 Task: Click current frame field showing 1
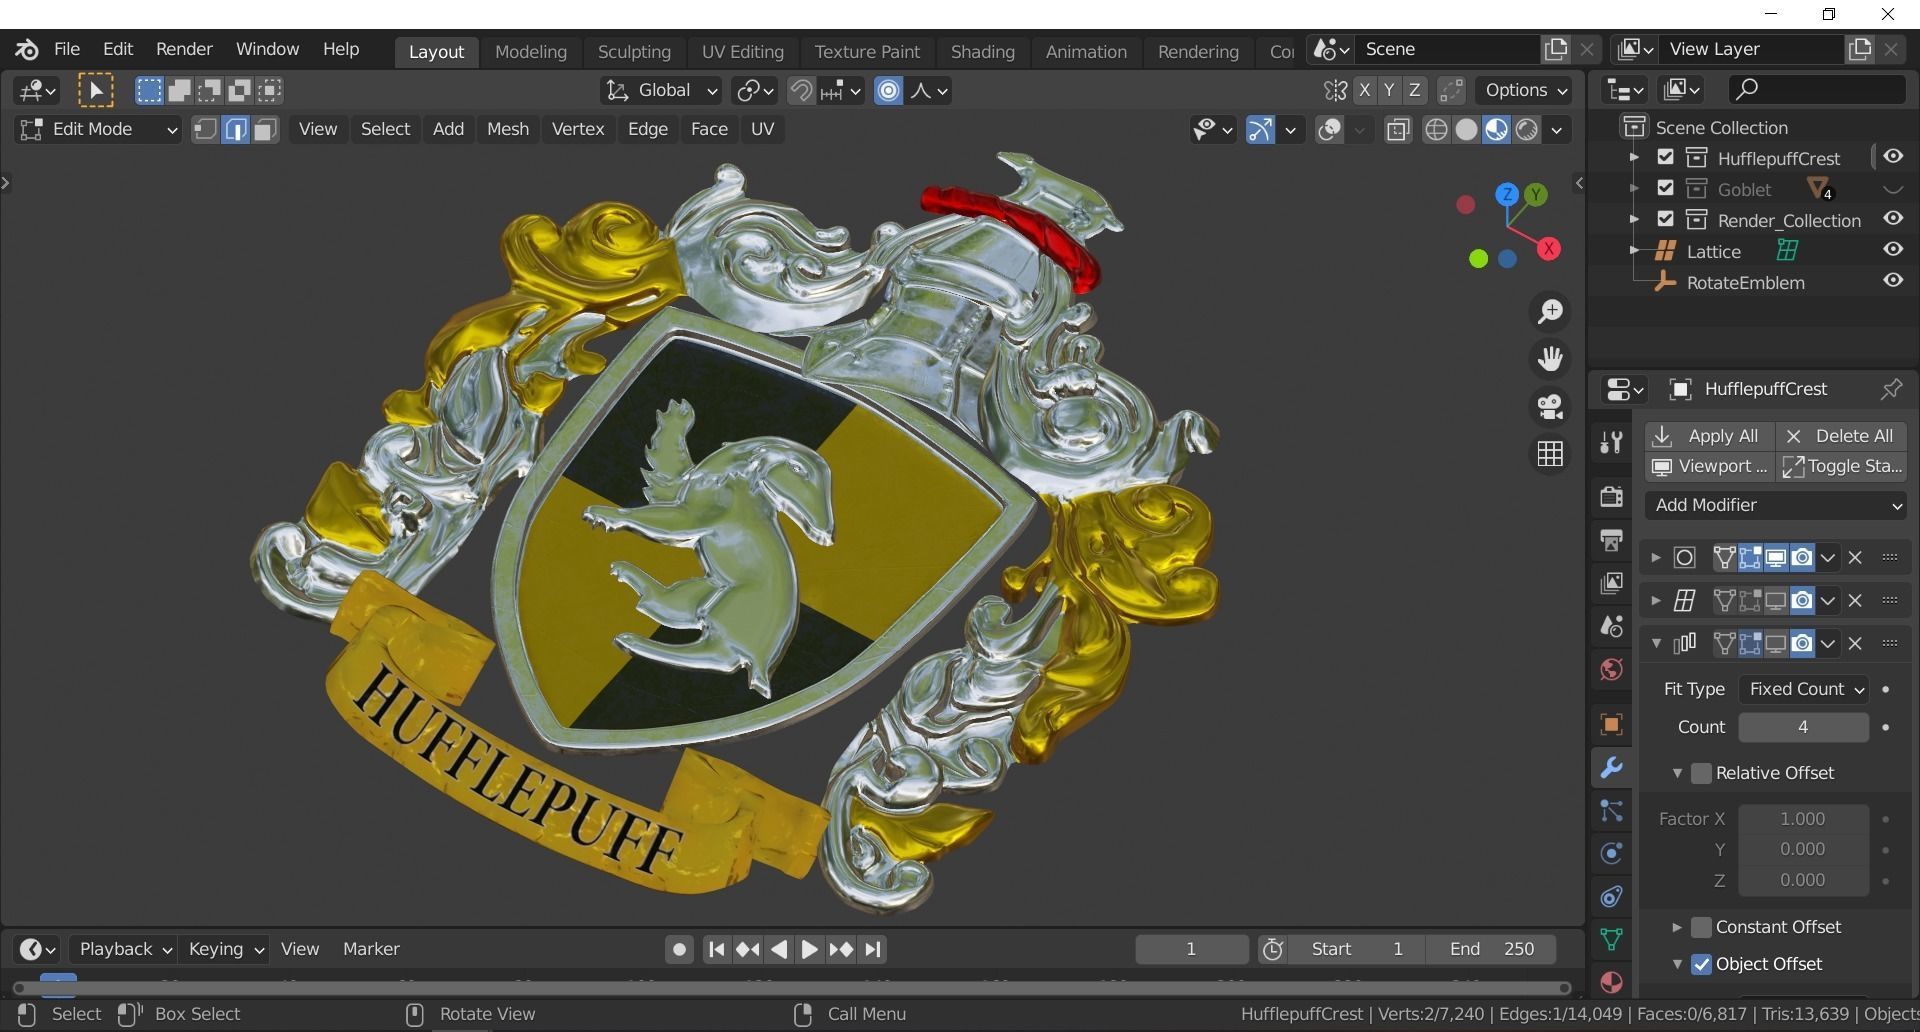pyautogui.click(x=1191, y=949)
